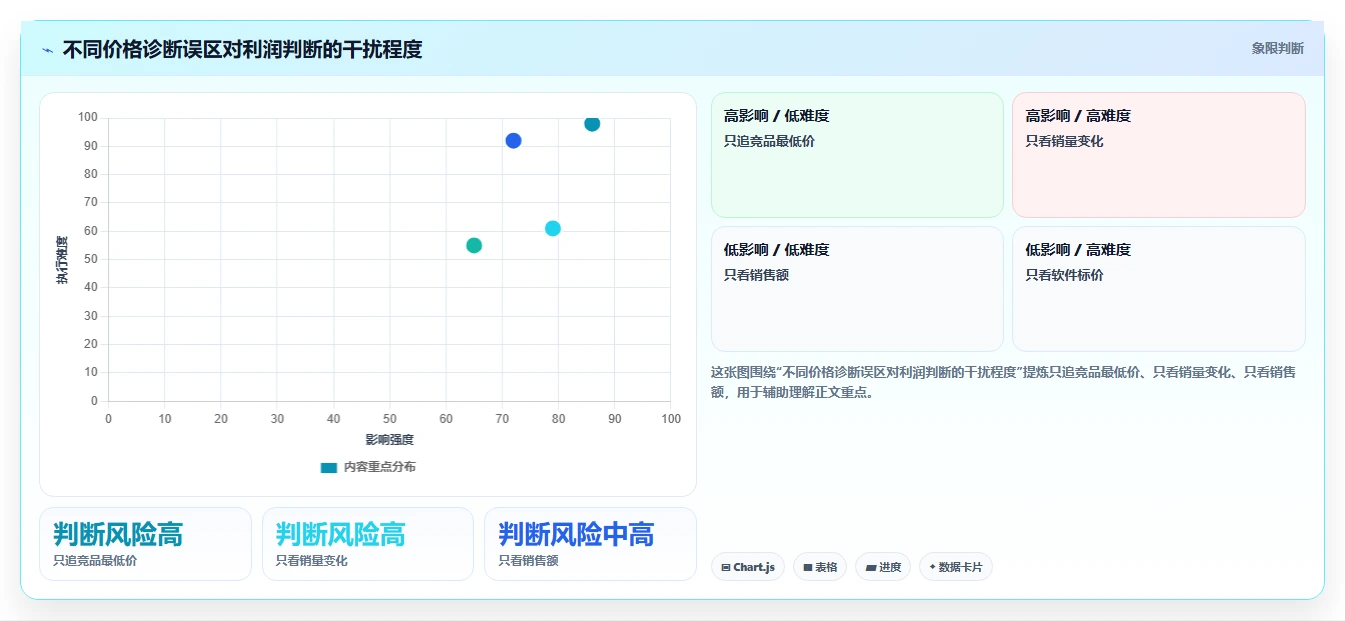Image resolution: width=1345 pixels, height=621 pixels.
Task: Click the x-axis tick label 50
Action: 390,418
